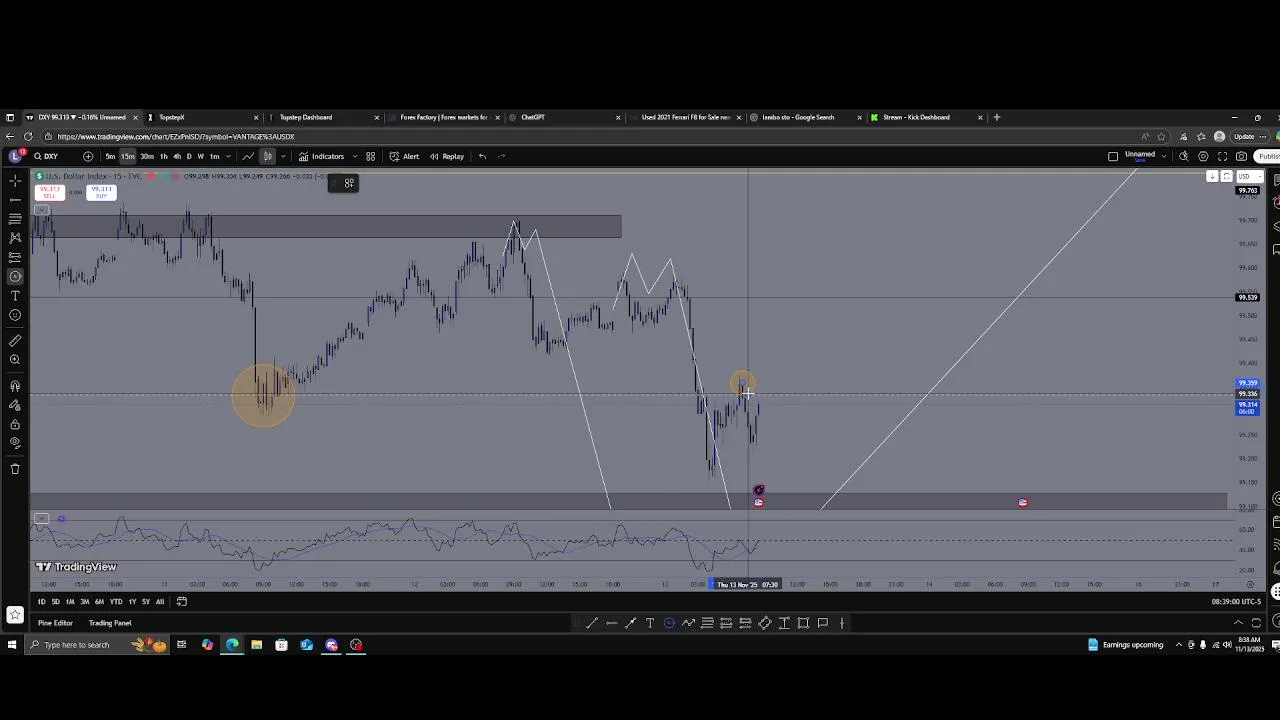Open the emoji icons tool in sidebar
1280x720 pixels.
click(15, 315)
